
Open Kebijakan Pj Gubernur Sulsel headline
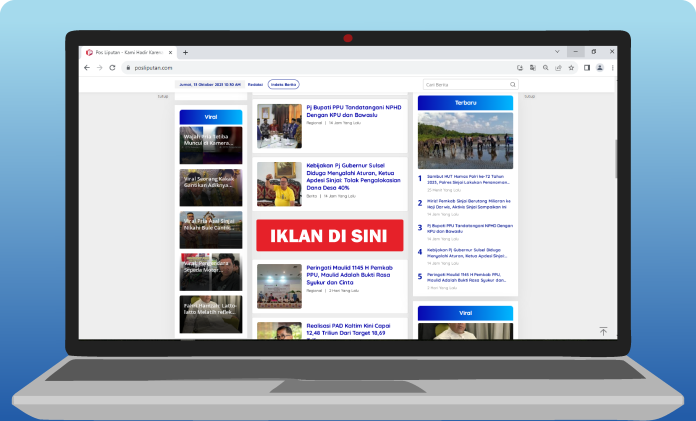coord(353,177)
